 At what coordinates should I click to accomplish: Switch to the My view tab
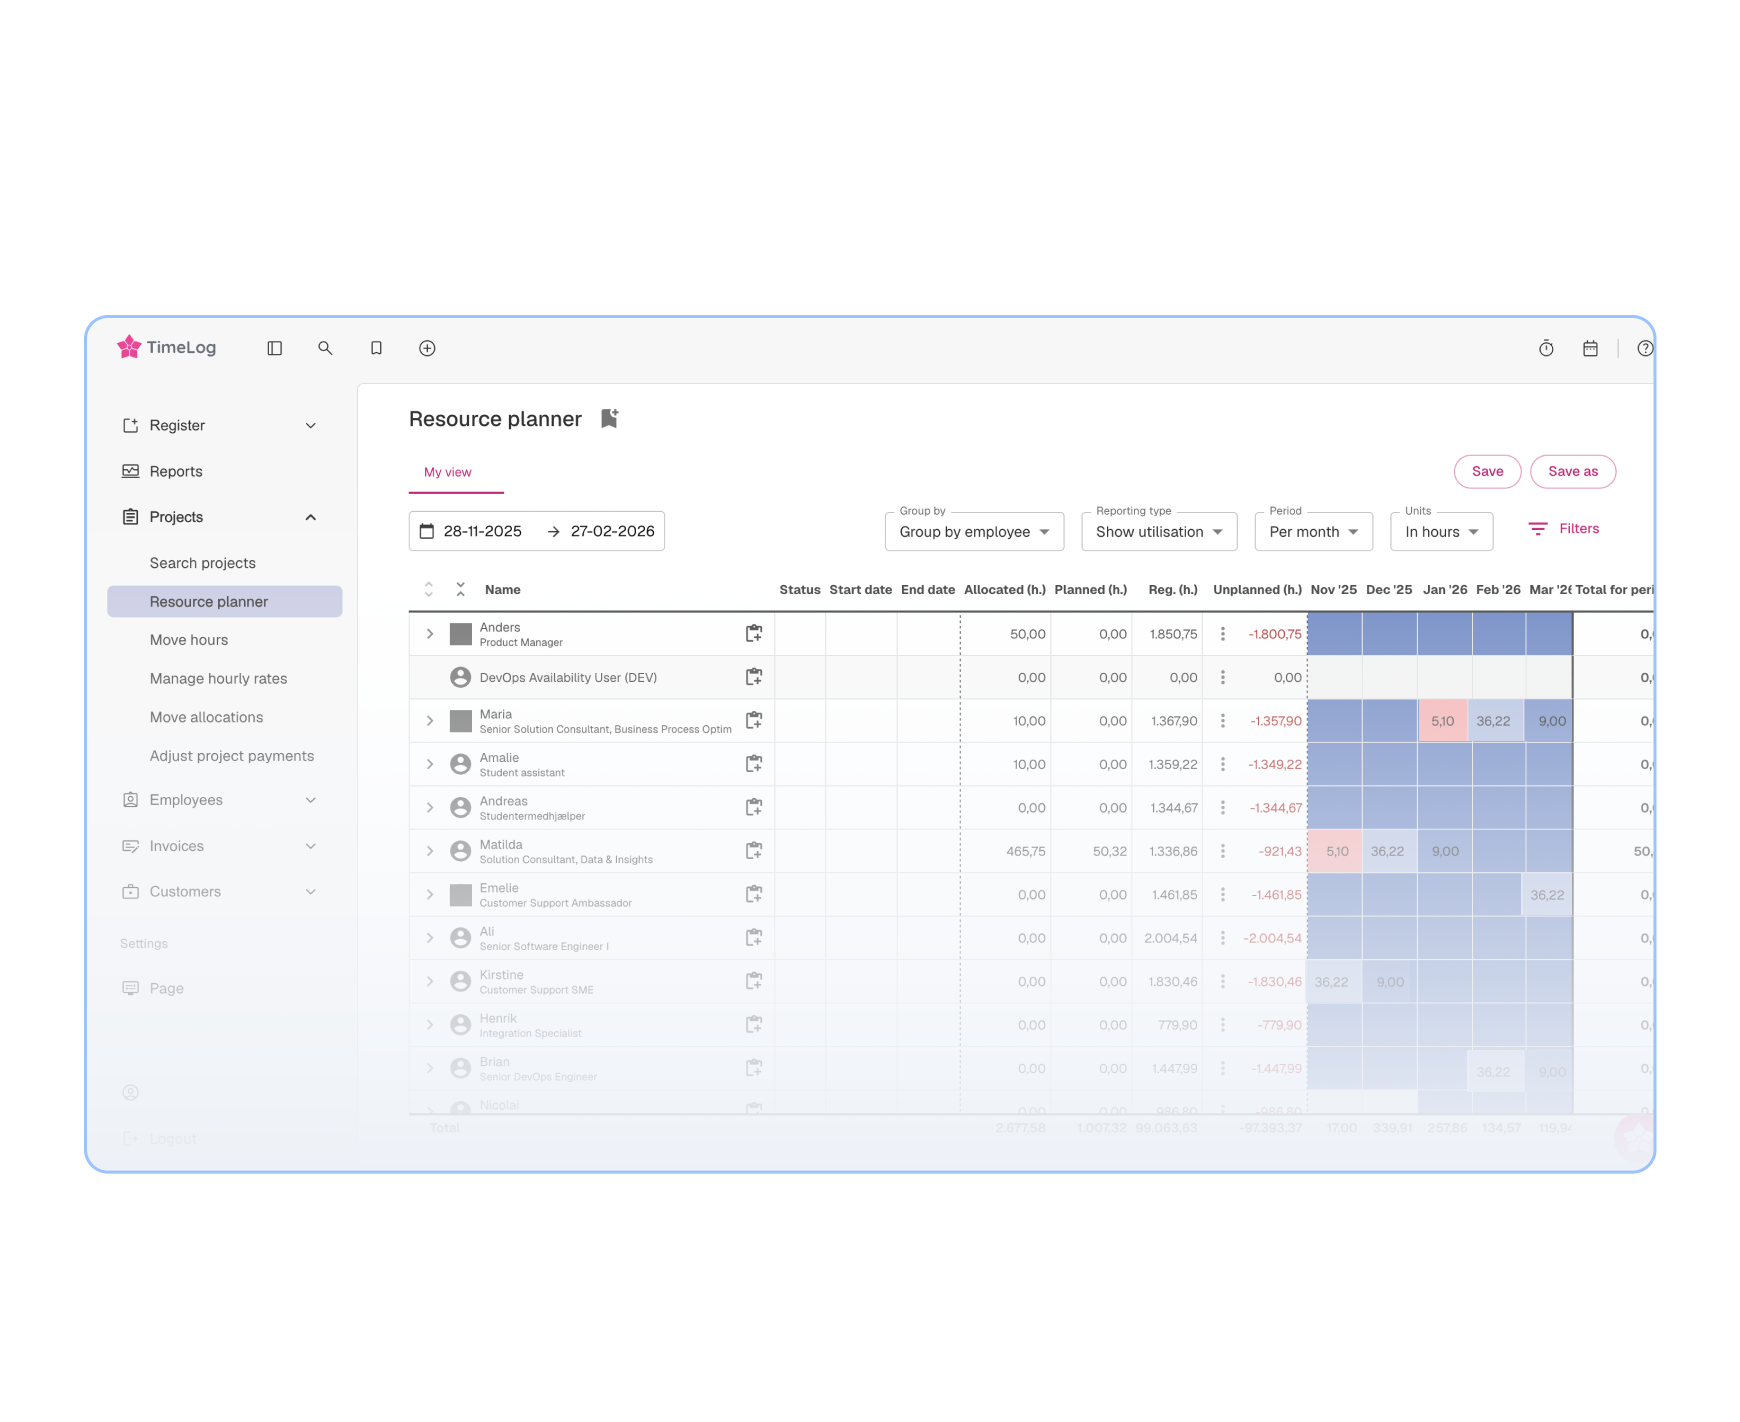coord(447,472)
